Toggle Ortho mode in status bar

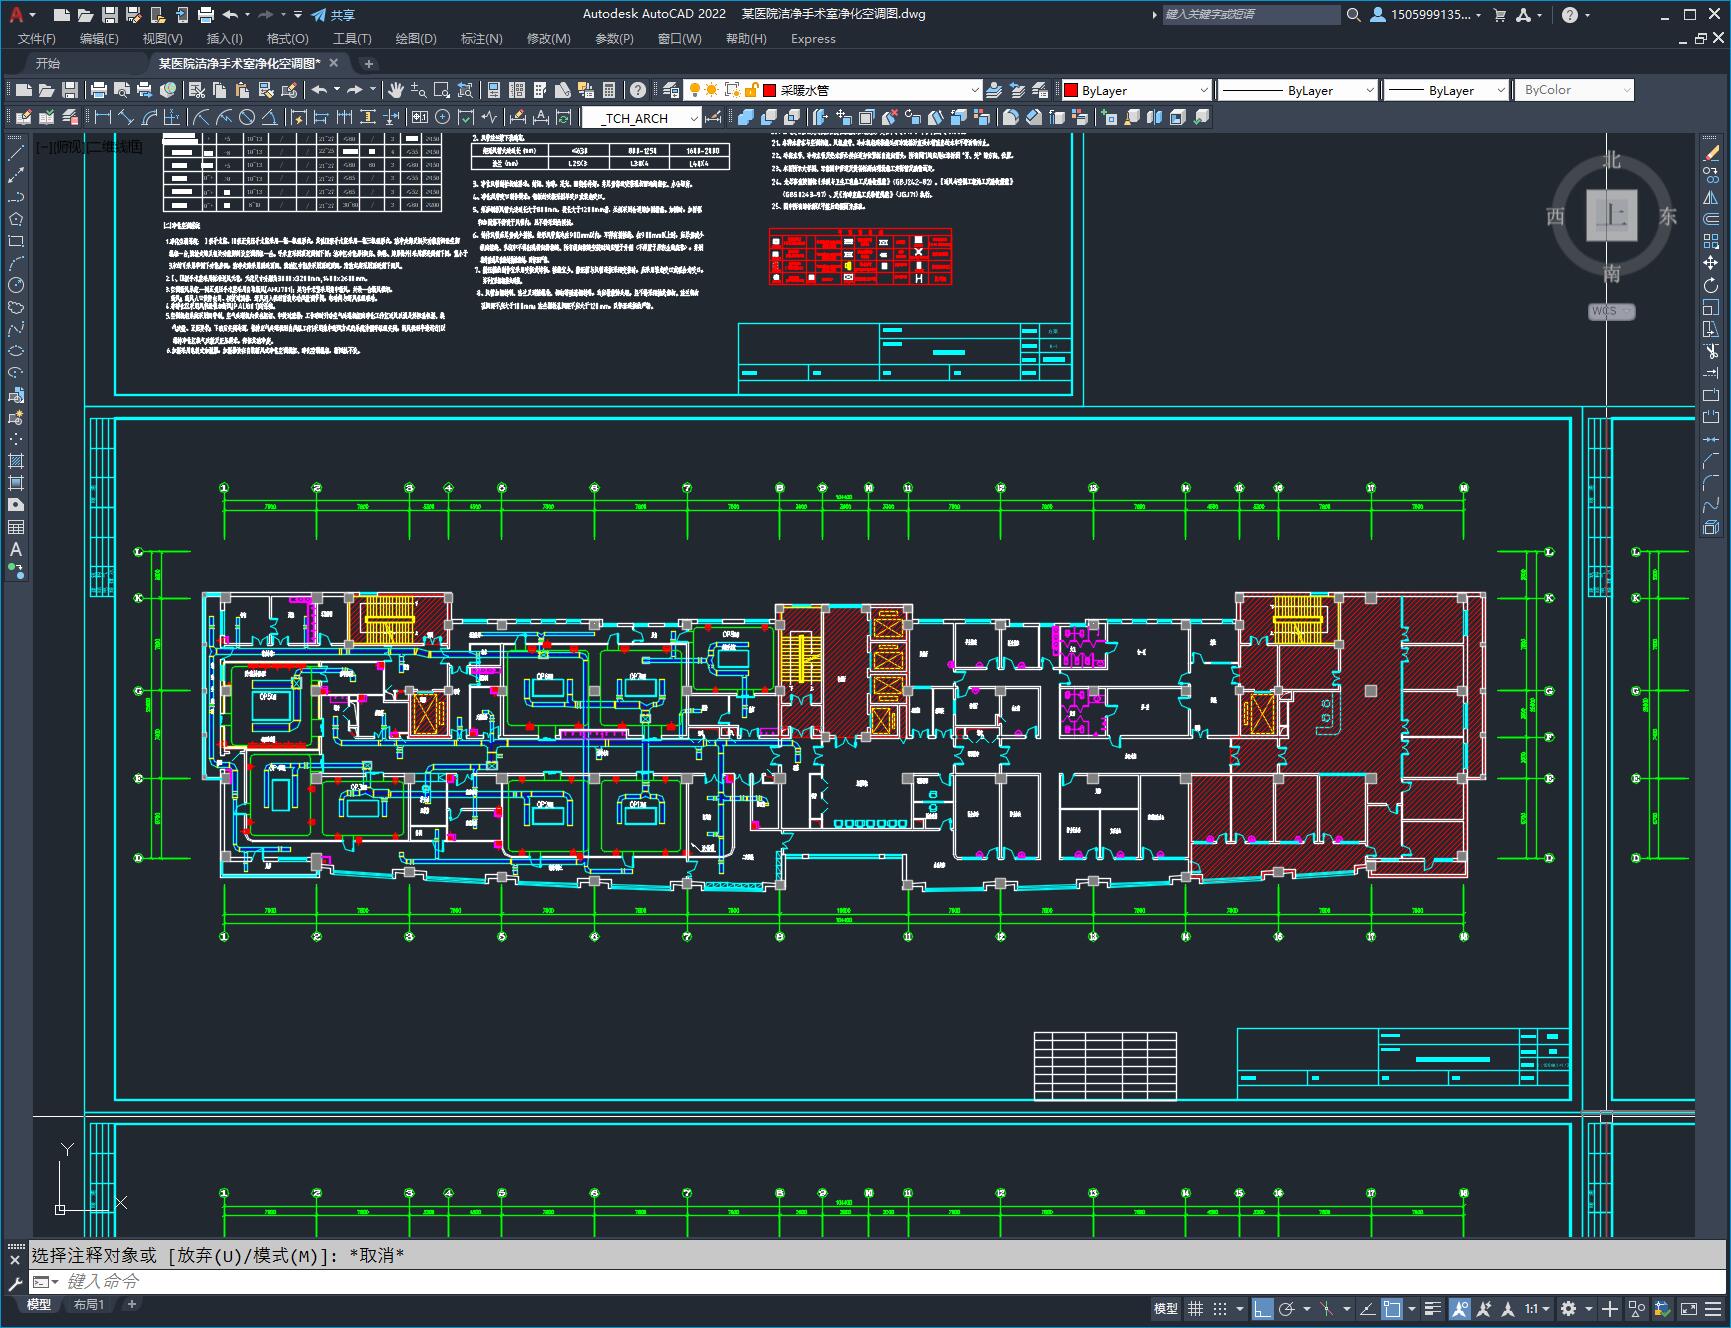click(1263, 1308)
